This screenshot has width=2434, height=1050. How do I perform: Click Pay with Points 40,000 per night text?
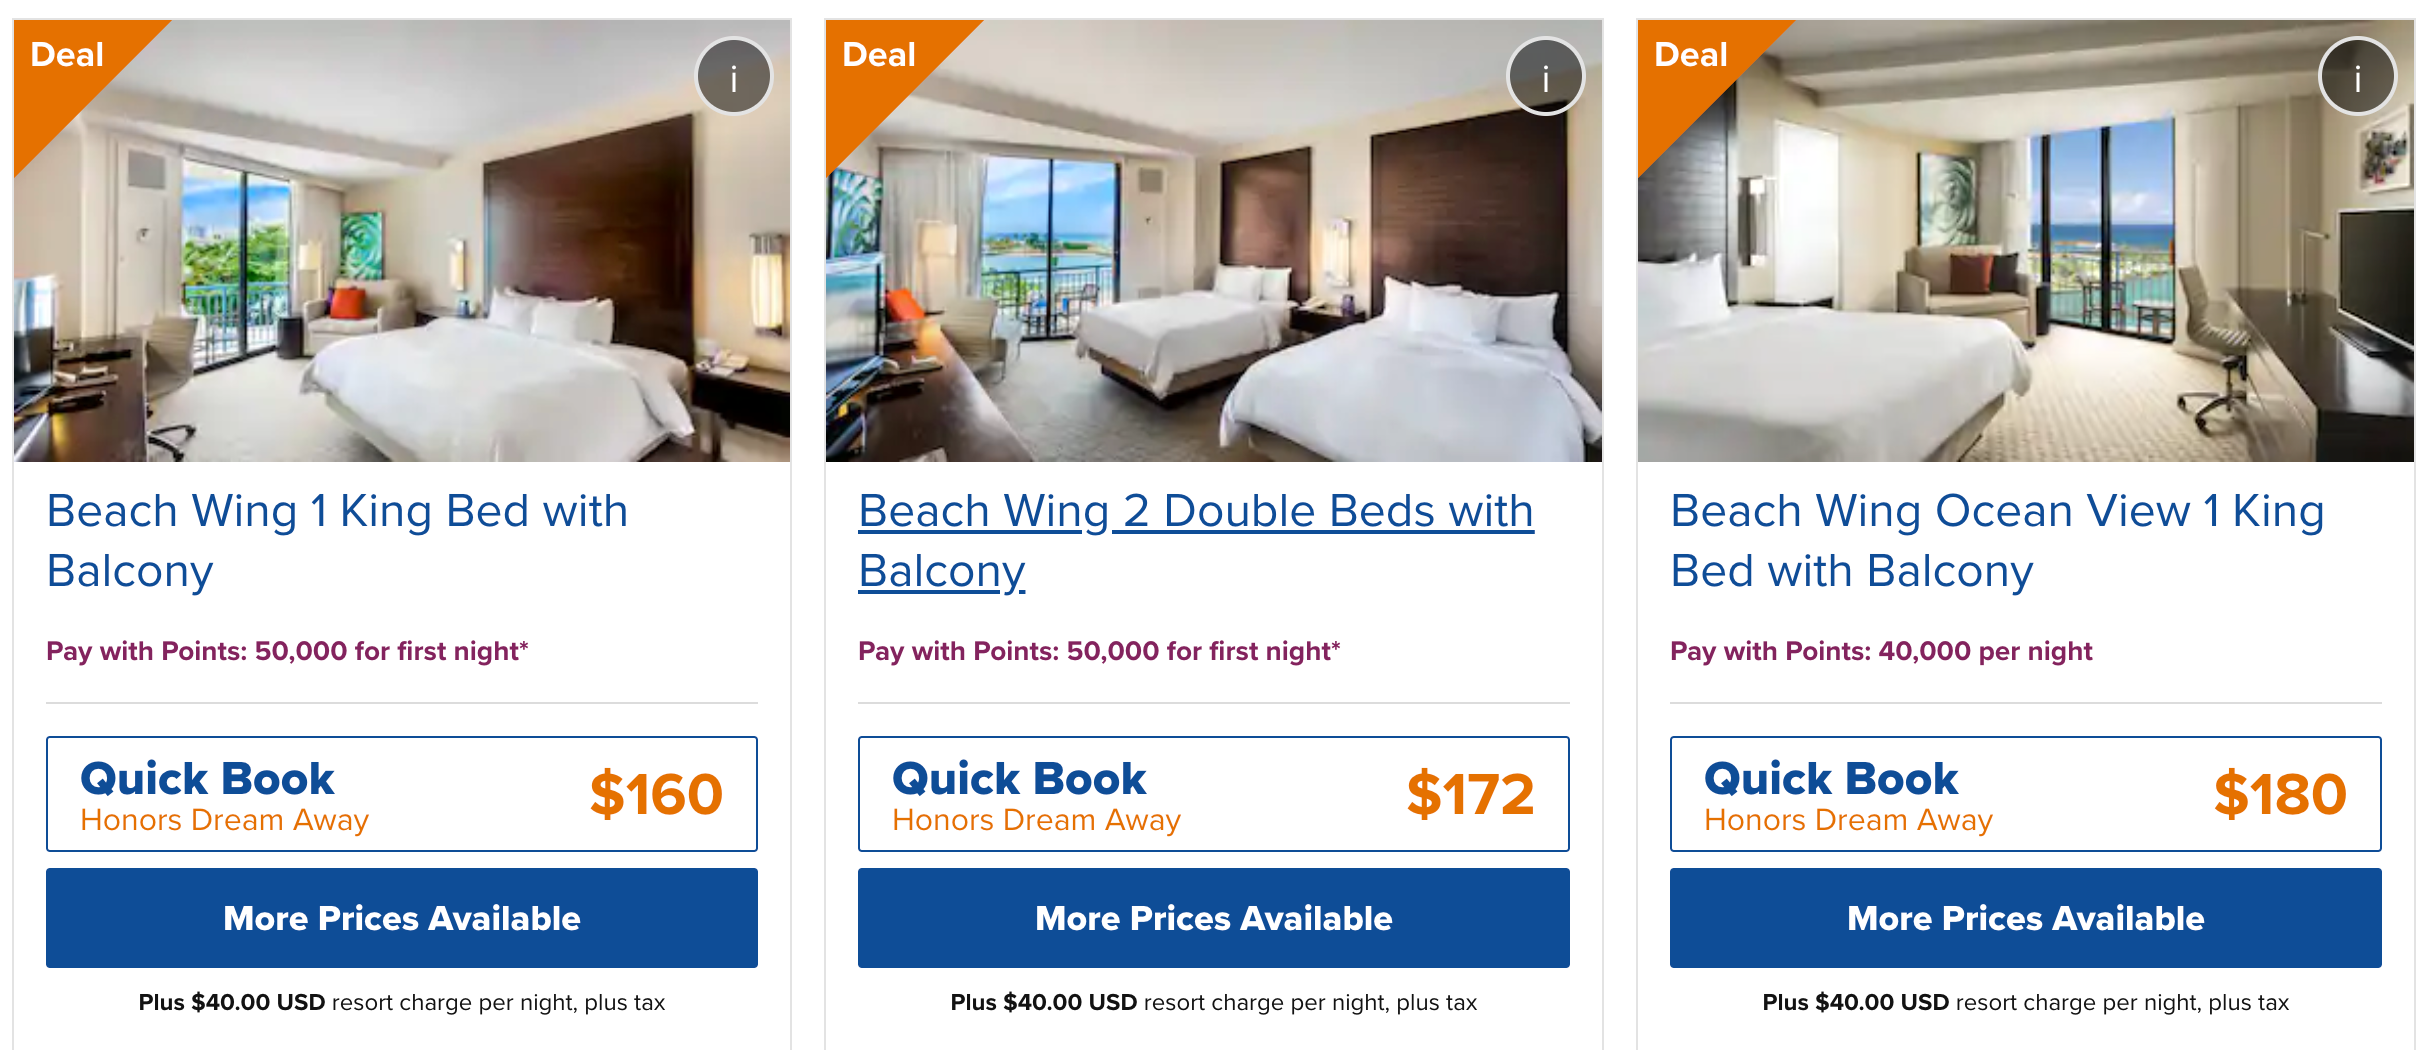(x=1881, y=651)
